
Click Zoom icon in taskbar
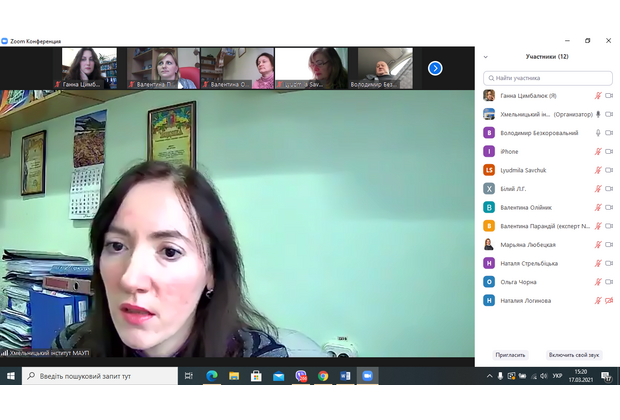pos(367,376)
